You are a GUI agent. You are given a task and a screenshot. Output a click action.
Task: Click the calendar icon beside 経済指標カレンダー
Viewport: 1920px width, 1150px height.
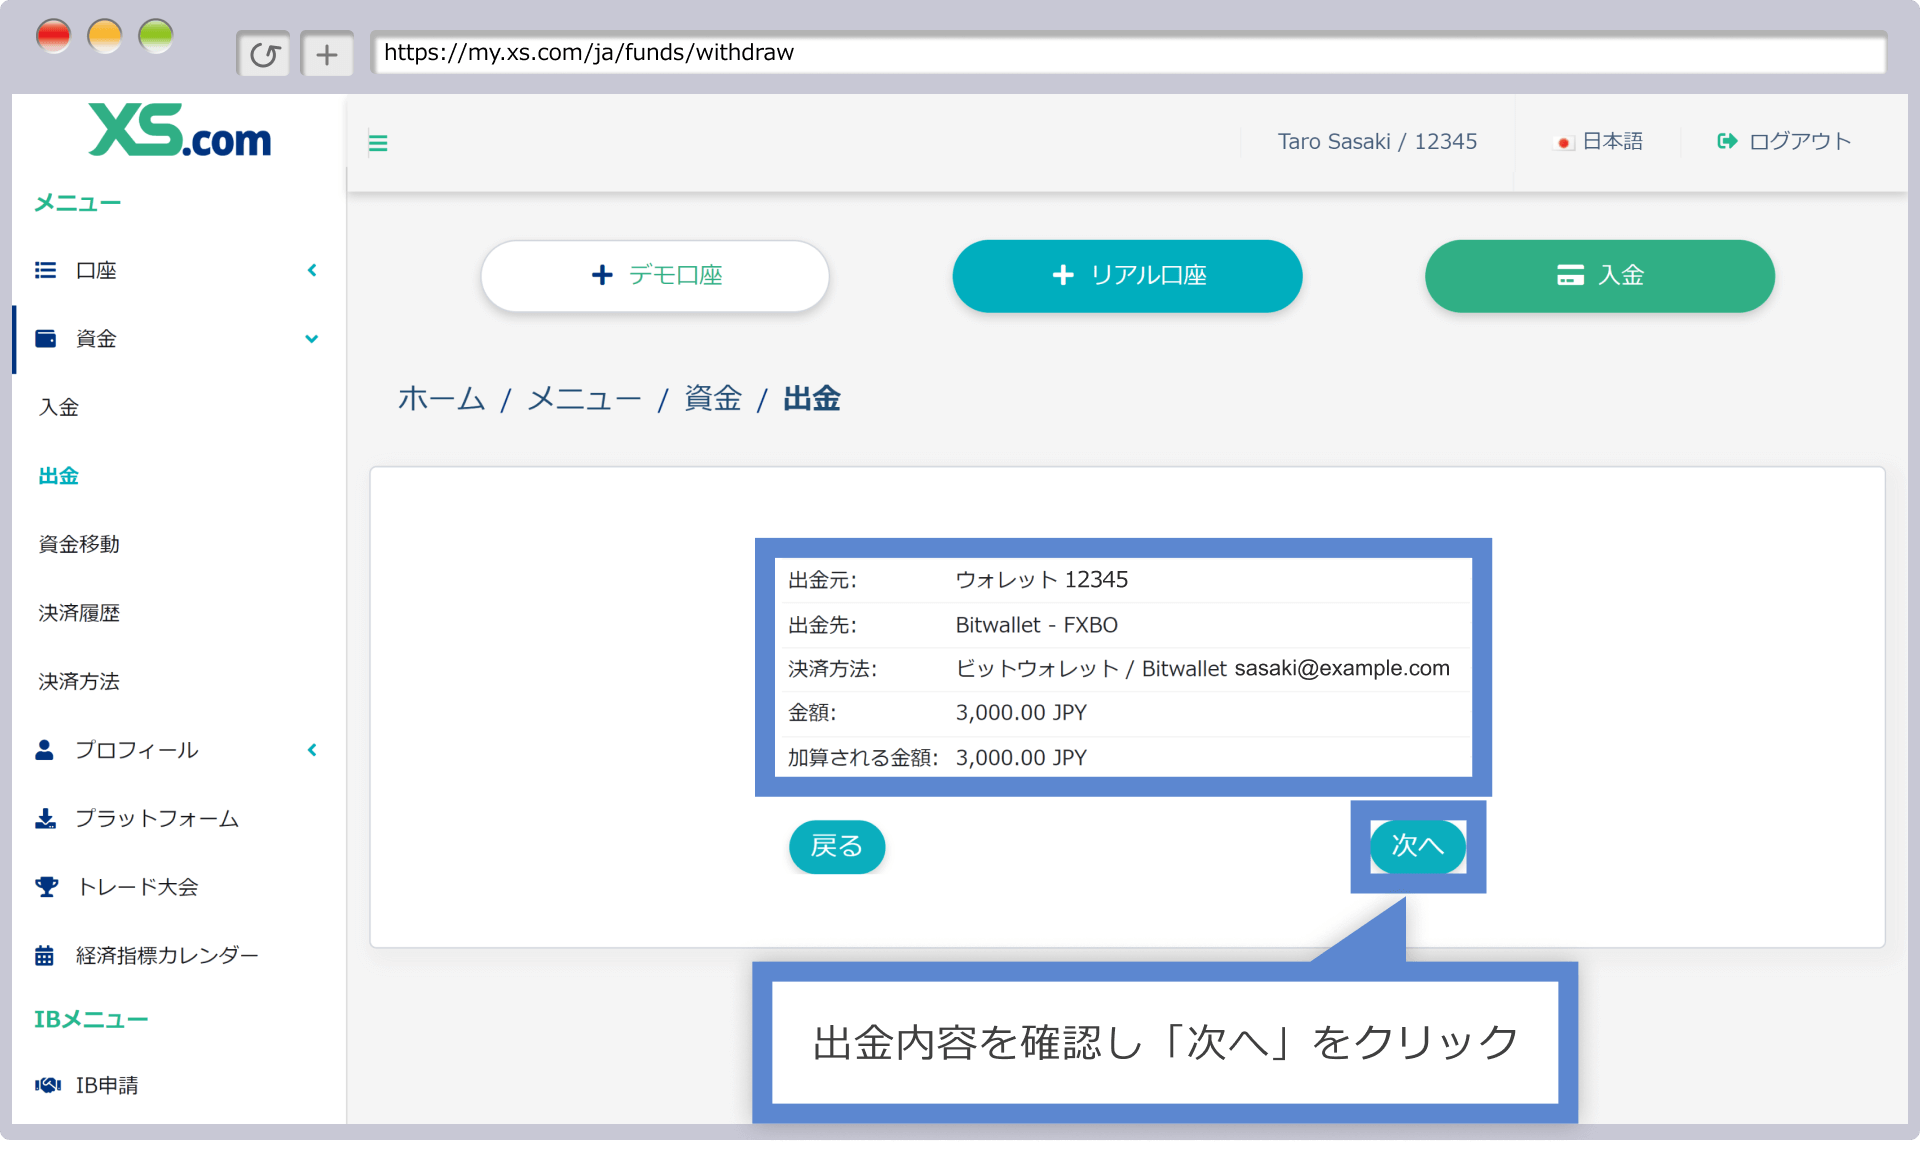click(44, 955)
